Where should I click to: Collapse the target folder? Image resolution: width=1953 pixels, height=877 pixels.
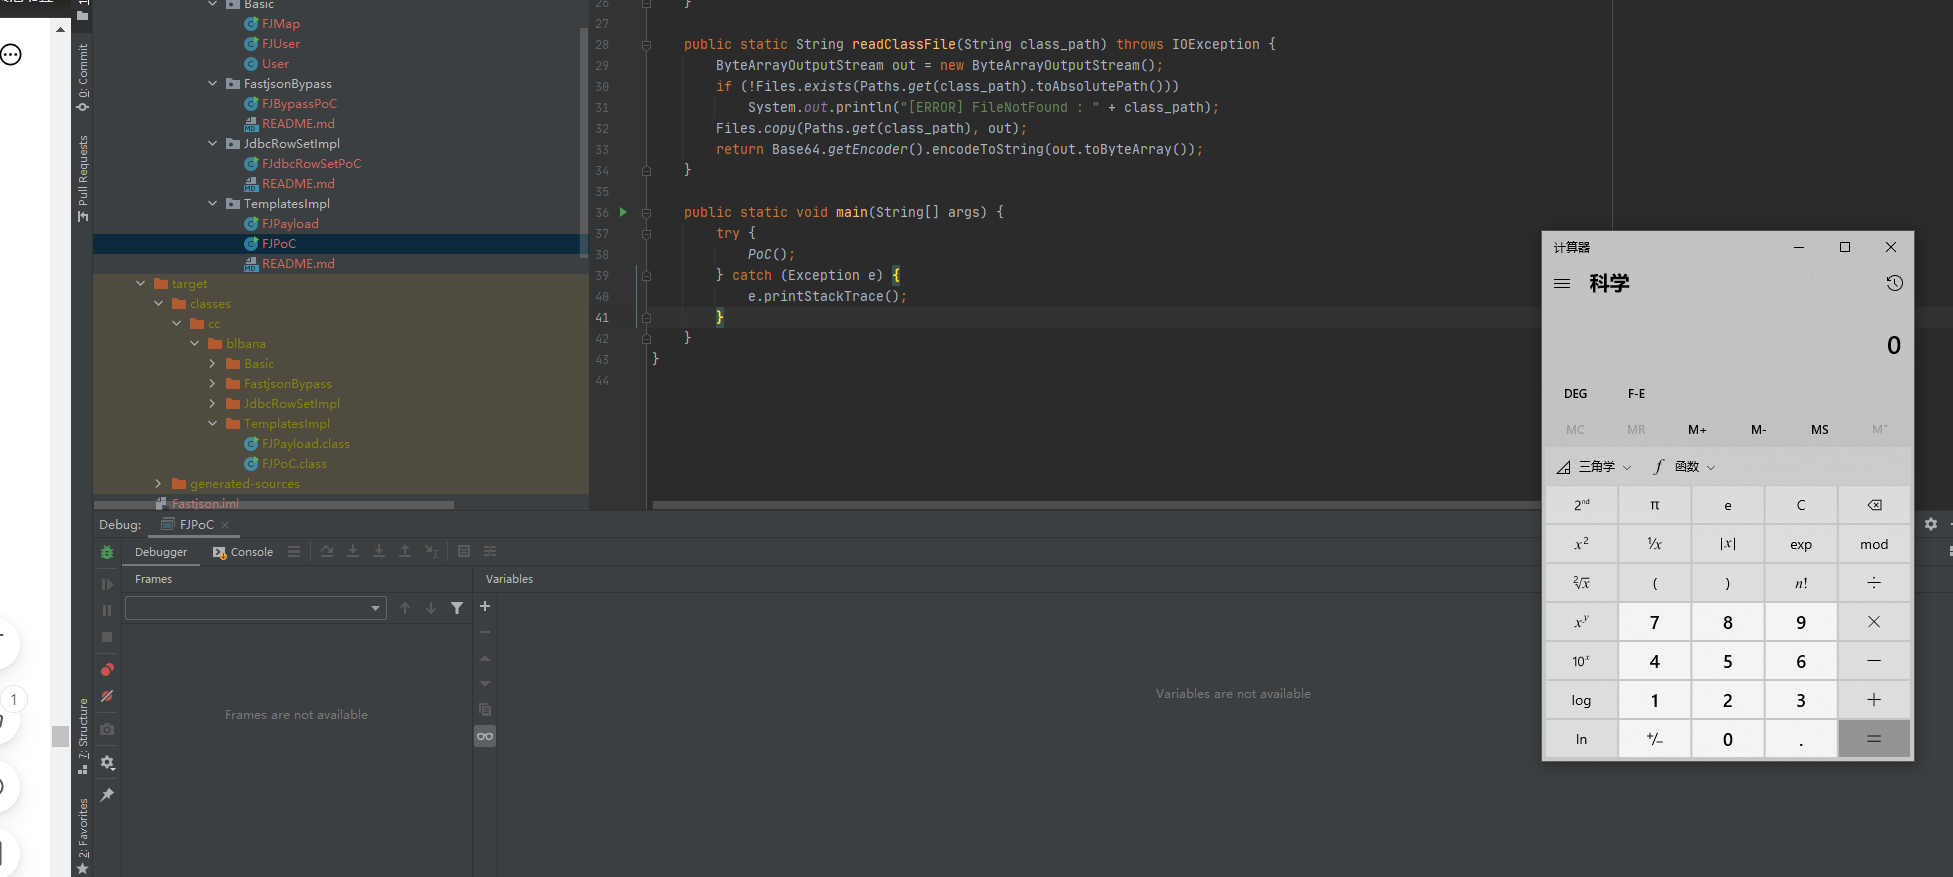[x=140, y=284]
